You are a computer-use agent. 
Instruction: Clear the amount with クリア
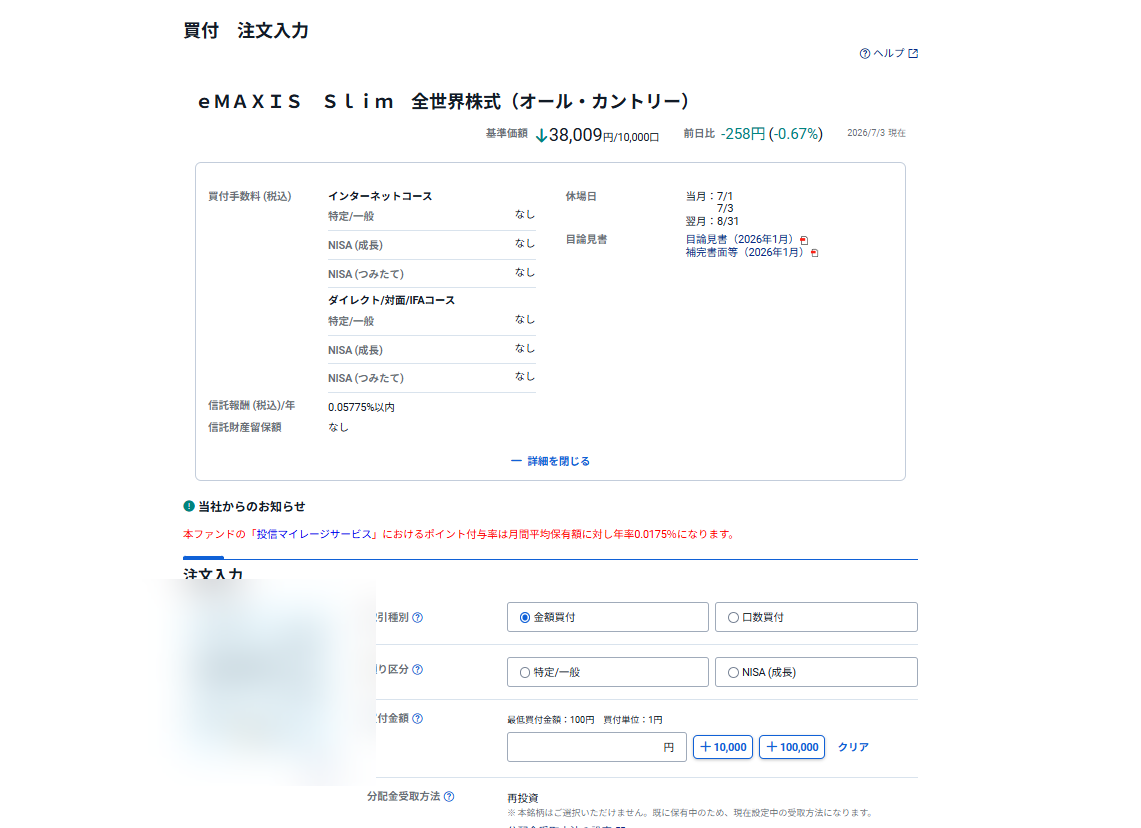tap(853, 747)
